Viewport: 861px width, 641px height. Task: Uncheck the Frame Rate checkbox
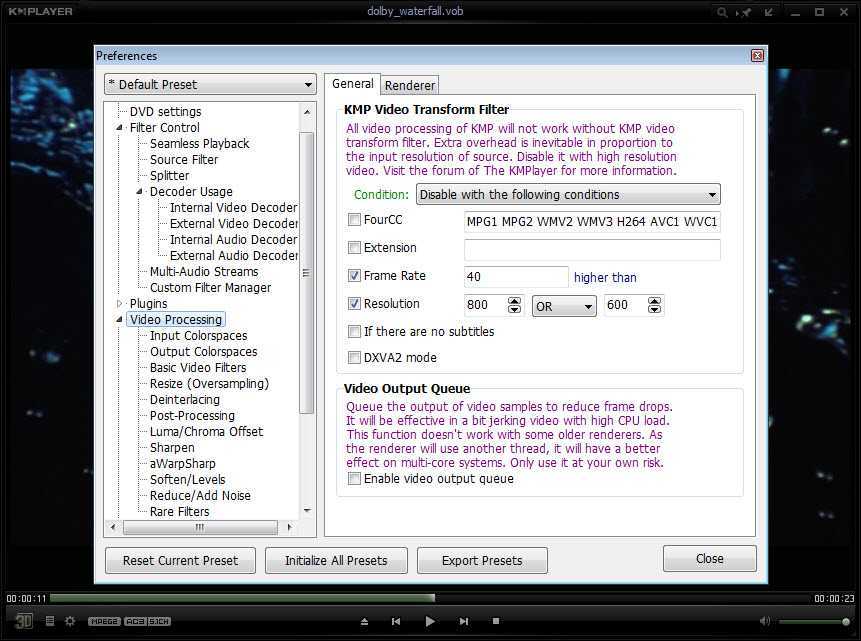point(354,276)
